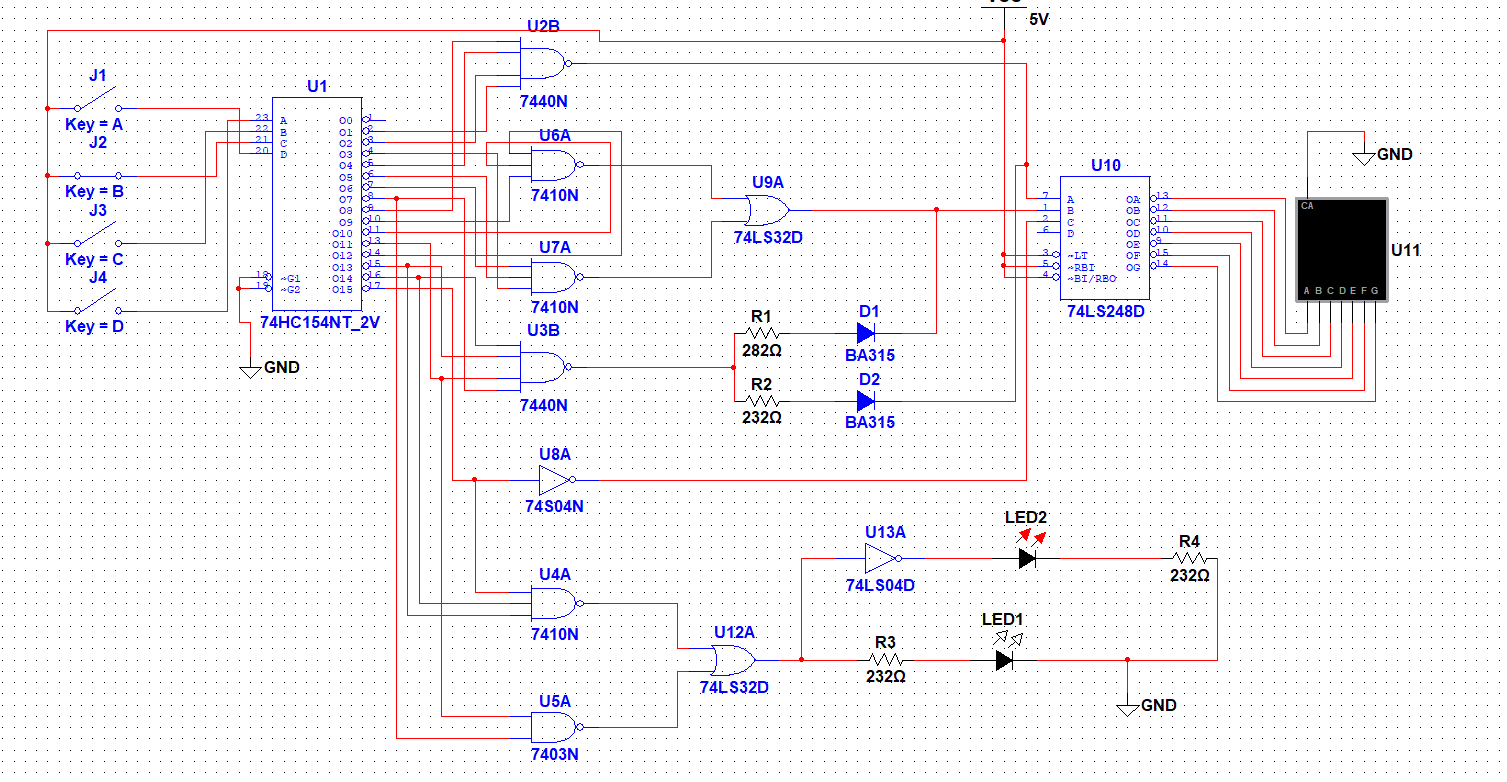1507x782 pixels.
Task: Select the U1 74HC154NT decoder chip
Action: [317, 203]
